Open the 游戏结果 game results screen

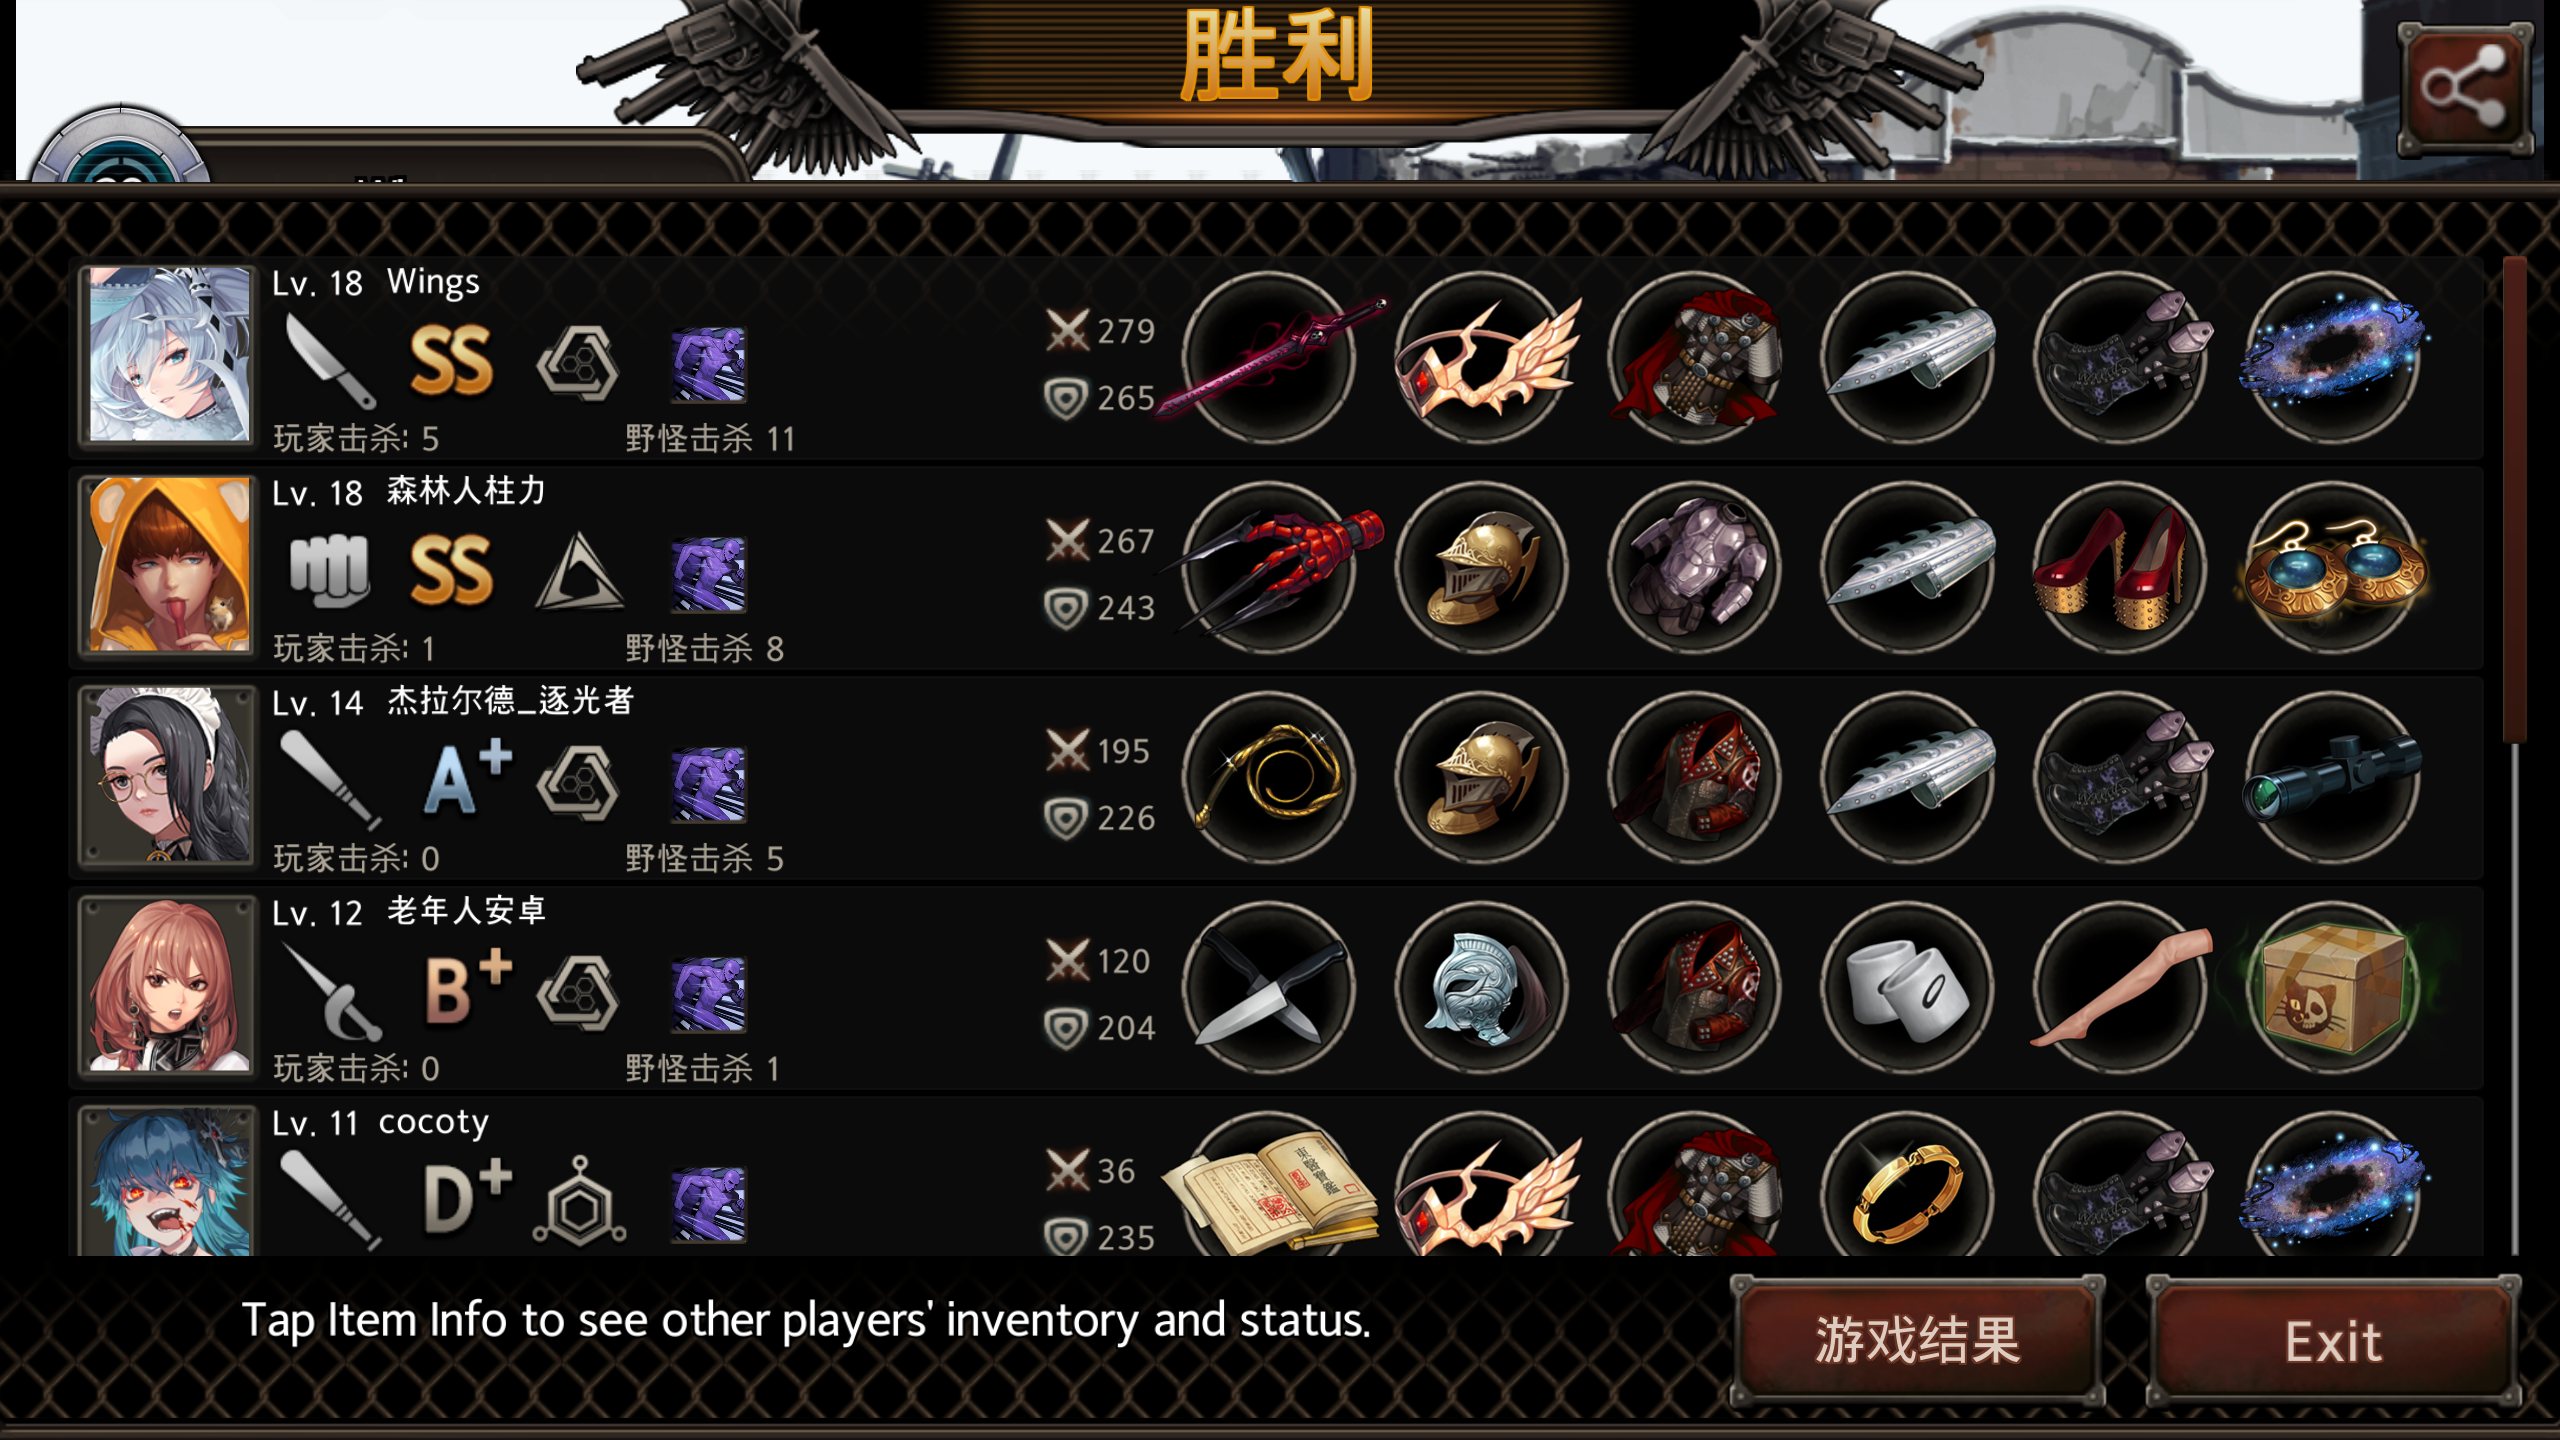tap(1918, 1340)
